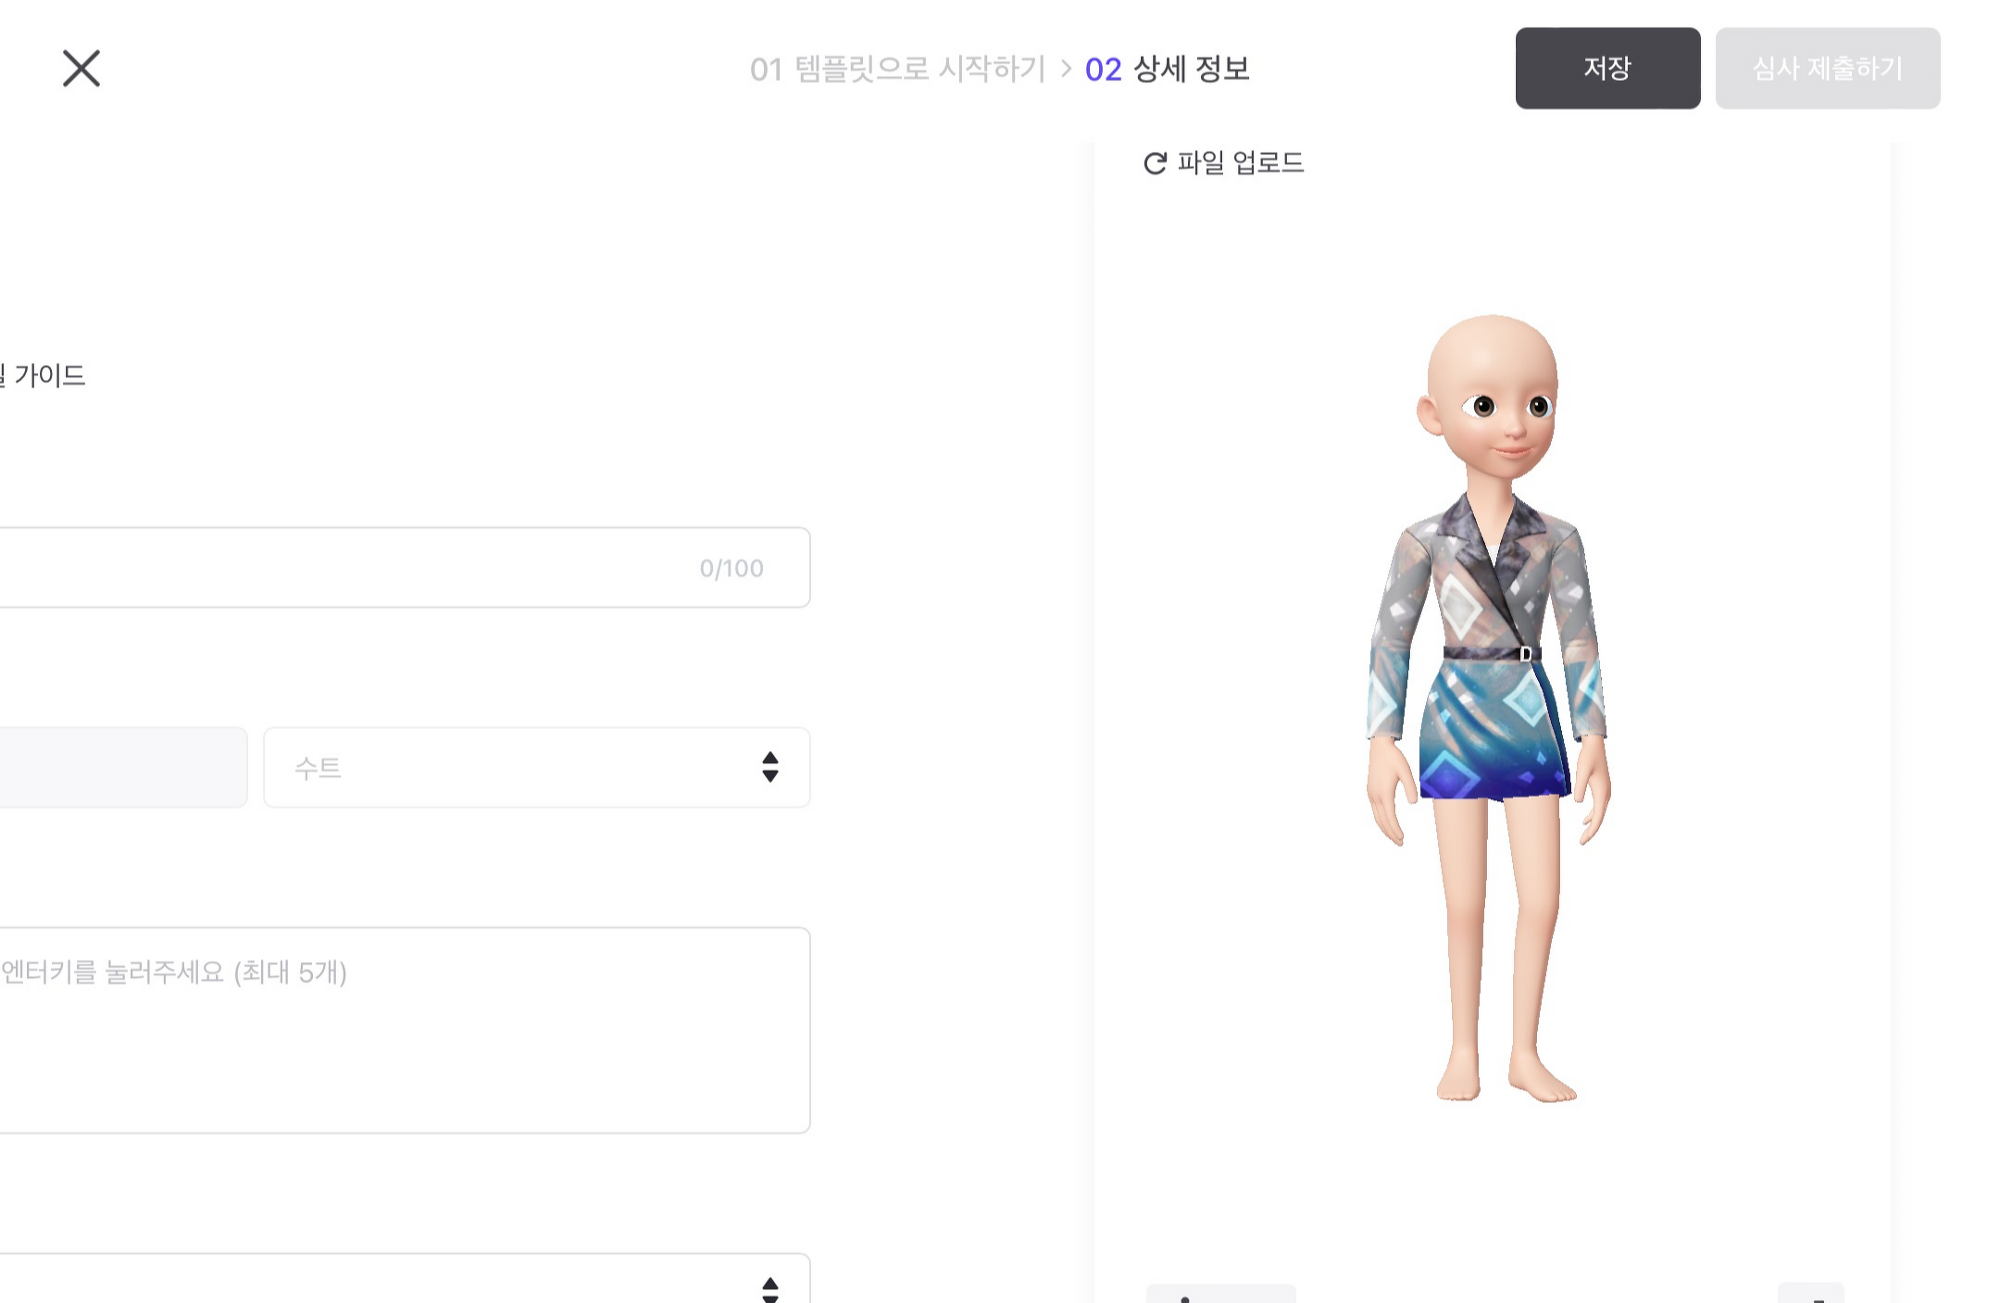Focus the tags text area (최대 5개)
This screenshot has height=1303, width=2000.
tap(404, 1030)
